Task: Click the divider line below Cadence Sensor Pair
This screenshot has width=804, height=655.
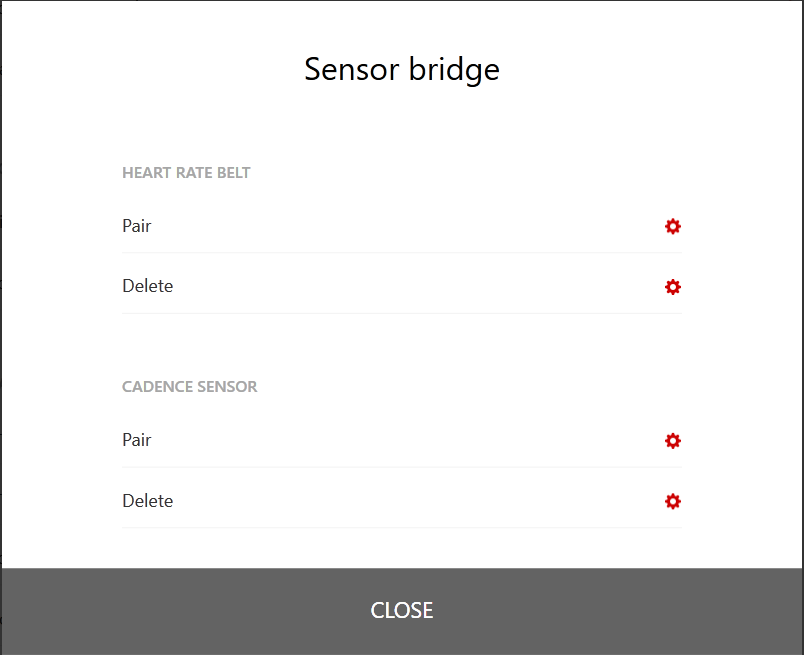Action: 402,467
